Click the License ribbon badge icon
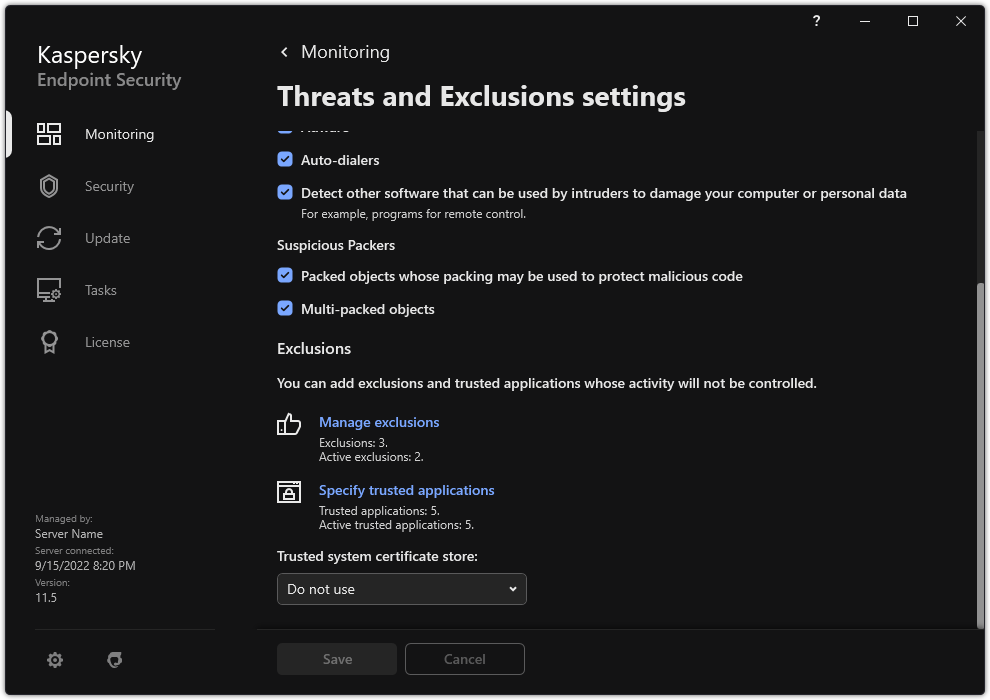Screen dimensions: 990x700 (49, 342)
